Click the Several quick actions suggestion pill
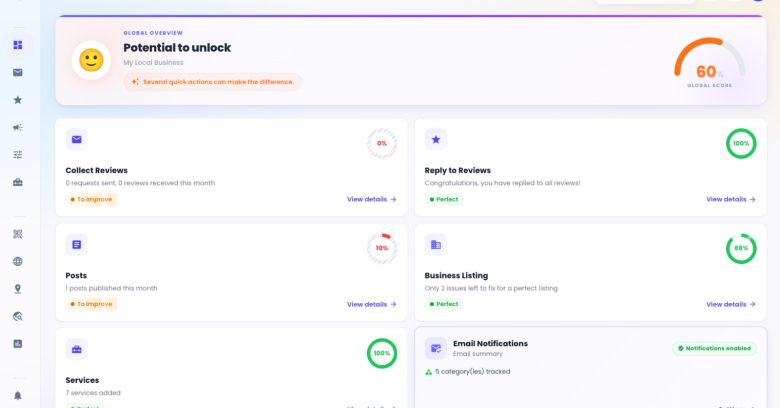The height and width of the screenshot is (408, 780). [x=212, y=82]
